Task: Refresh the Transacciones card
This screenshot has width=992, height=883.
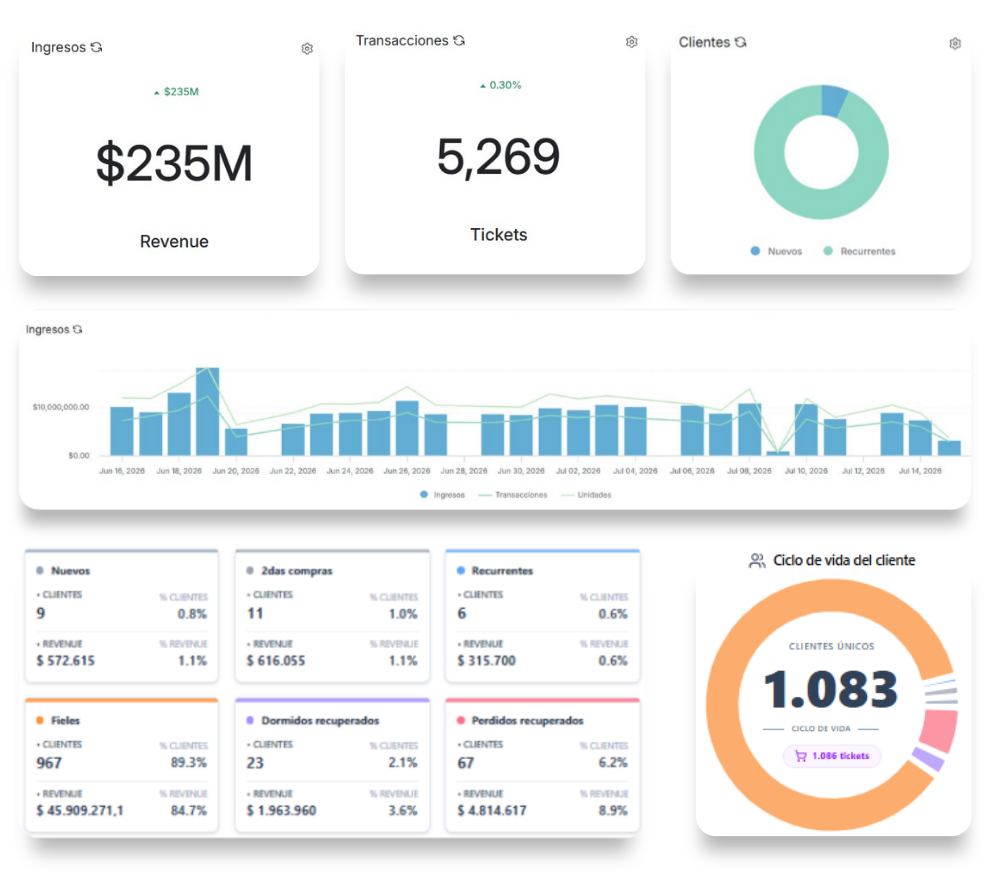Action: (x=459, y=40)
